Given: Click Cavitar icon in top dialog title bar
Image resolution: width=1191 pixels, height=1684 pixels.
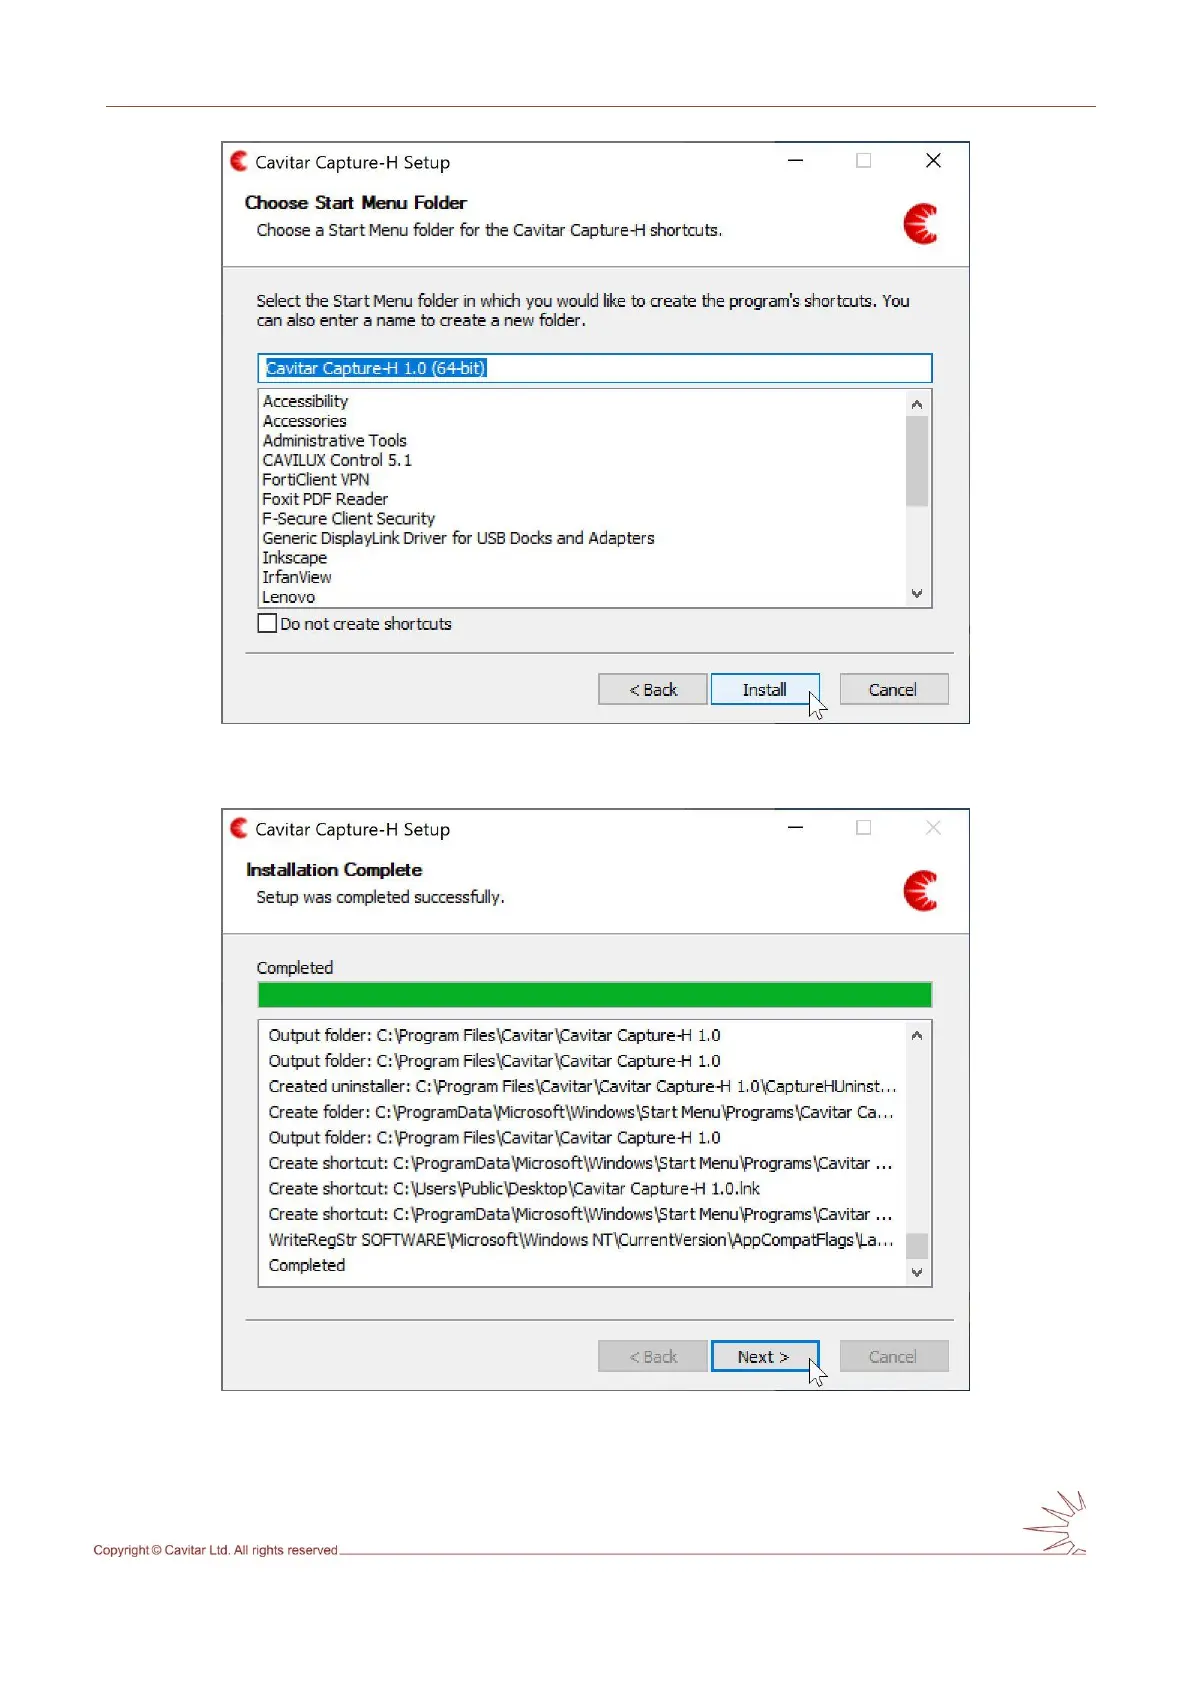Looking at the screenshot, I should (x=239, y=161).
